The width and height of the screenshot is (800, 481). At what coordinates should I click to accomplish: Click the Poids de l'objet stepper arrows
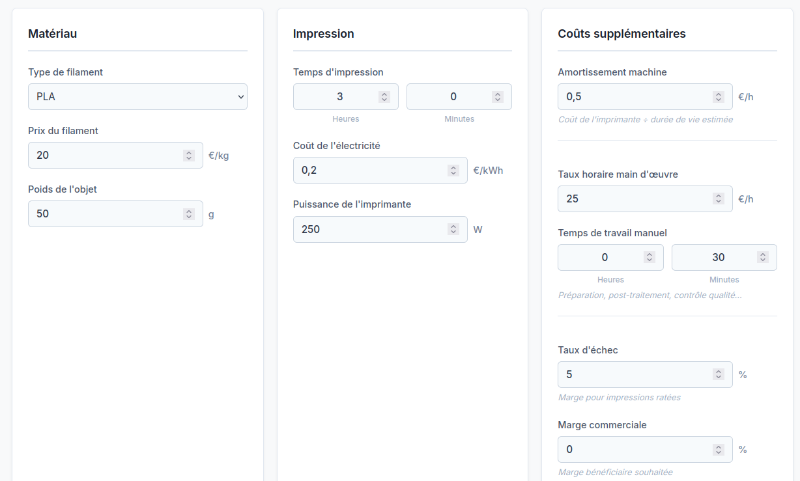coord(189,214)
